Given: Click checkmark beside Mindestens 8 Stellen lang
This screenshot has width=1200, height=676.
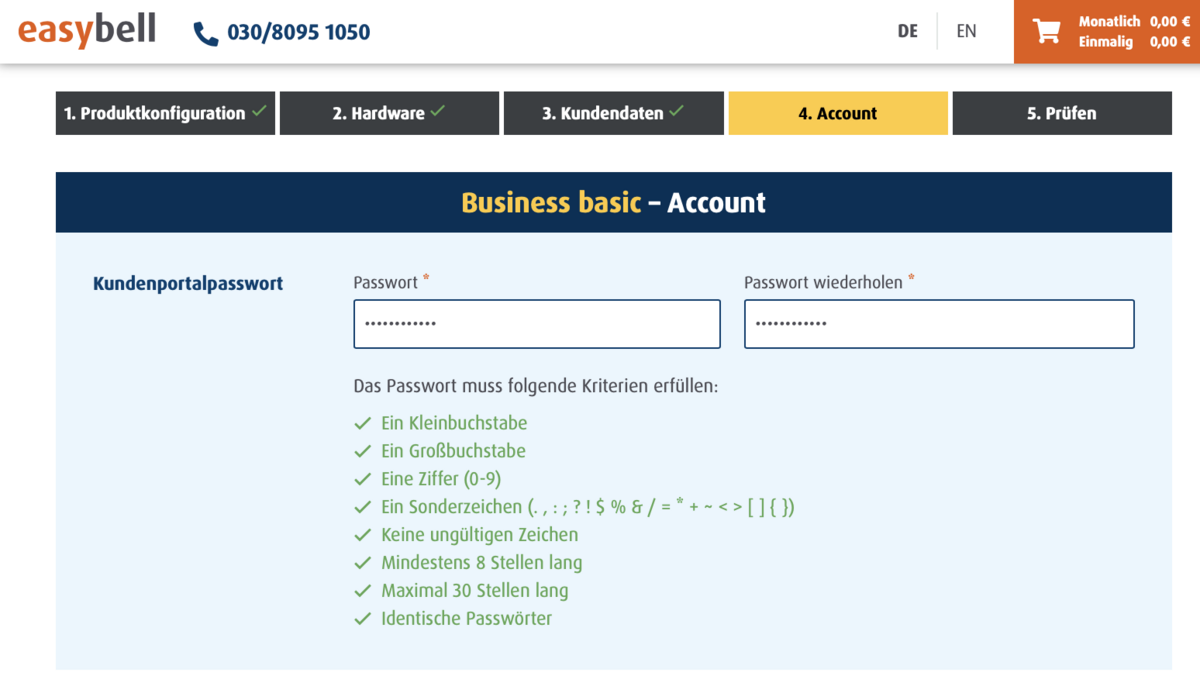Looking at the screenshot, I should pyautogui.click(x=363, y=563).
